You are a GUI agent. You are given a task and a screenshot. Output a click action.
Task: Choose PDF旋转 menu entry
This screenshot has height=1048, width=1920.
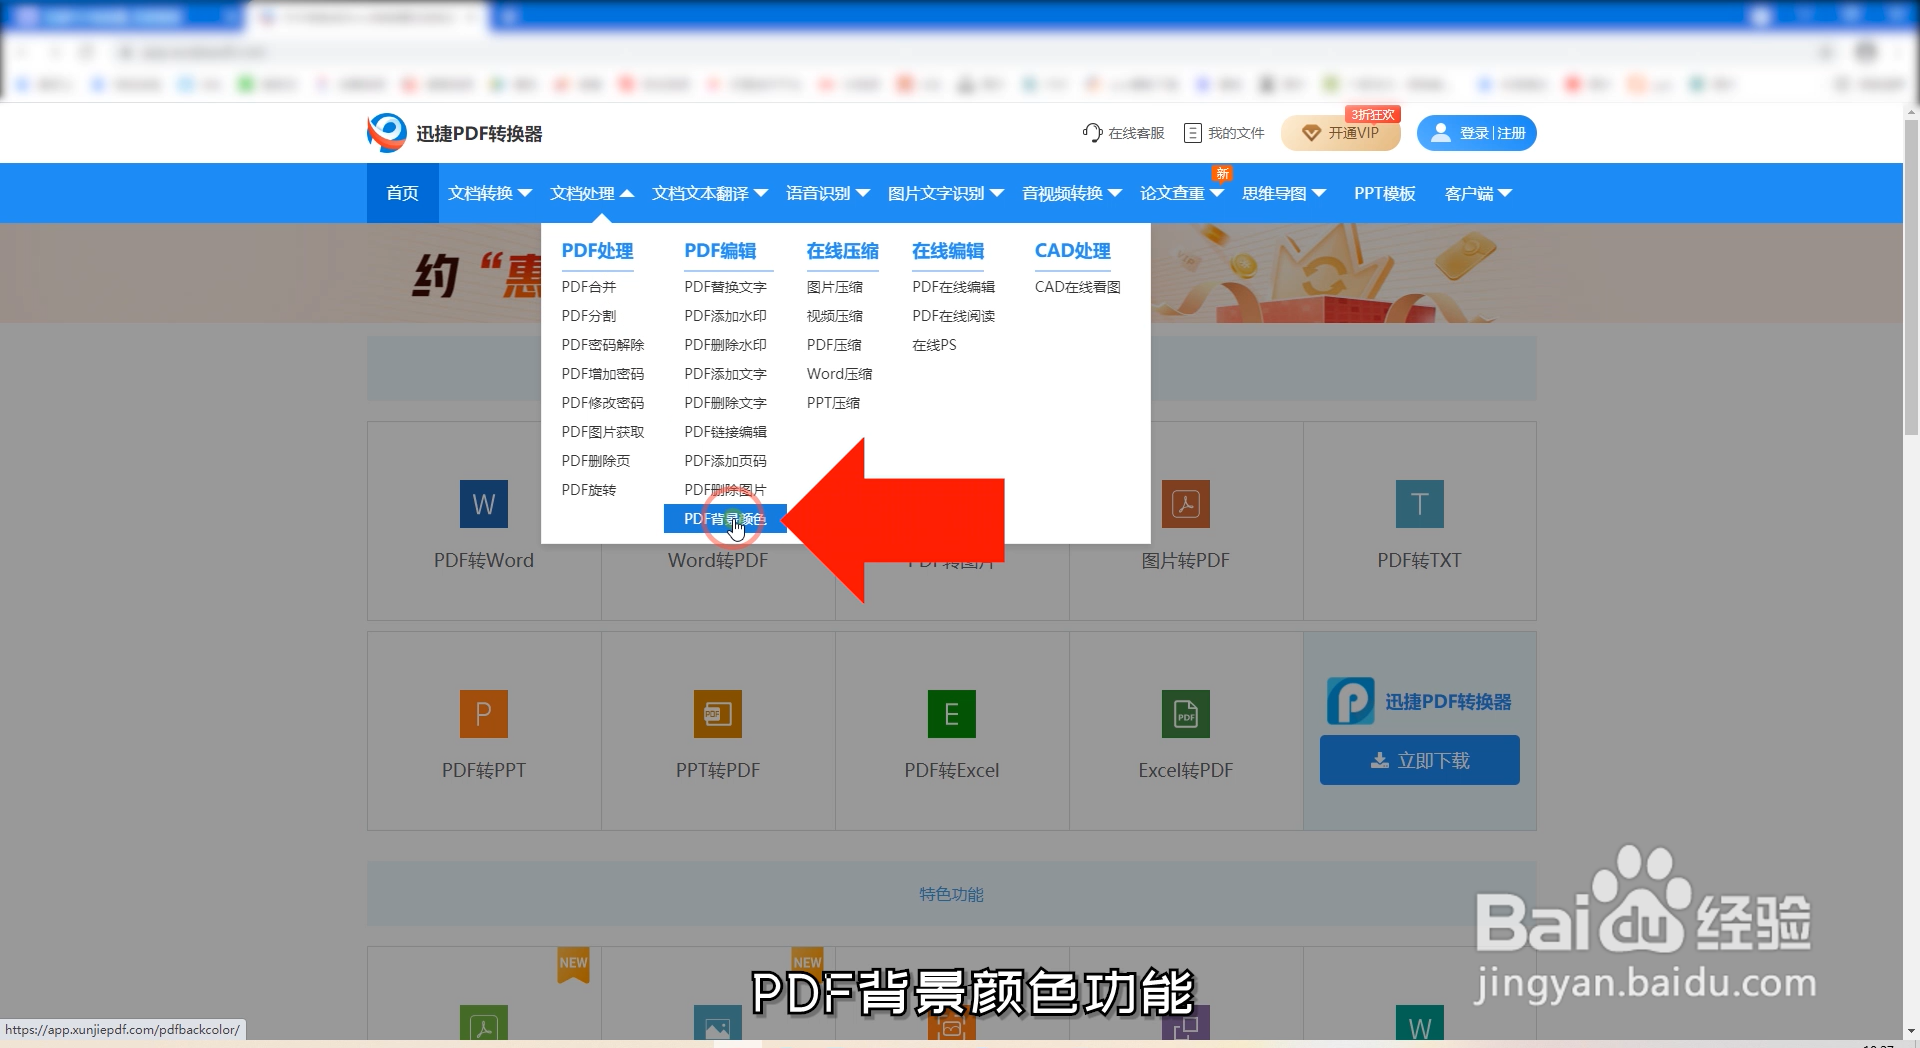pyautogui.click(x=589, y=490)
